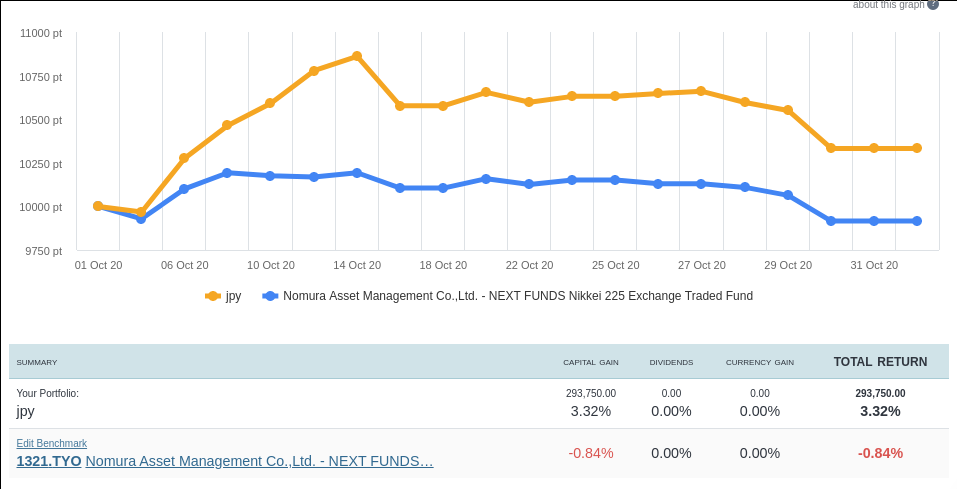Click the CAPITAL GAIN column header

click(590, 362)
